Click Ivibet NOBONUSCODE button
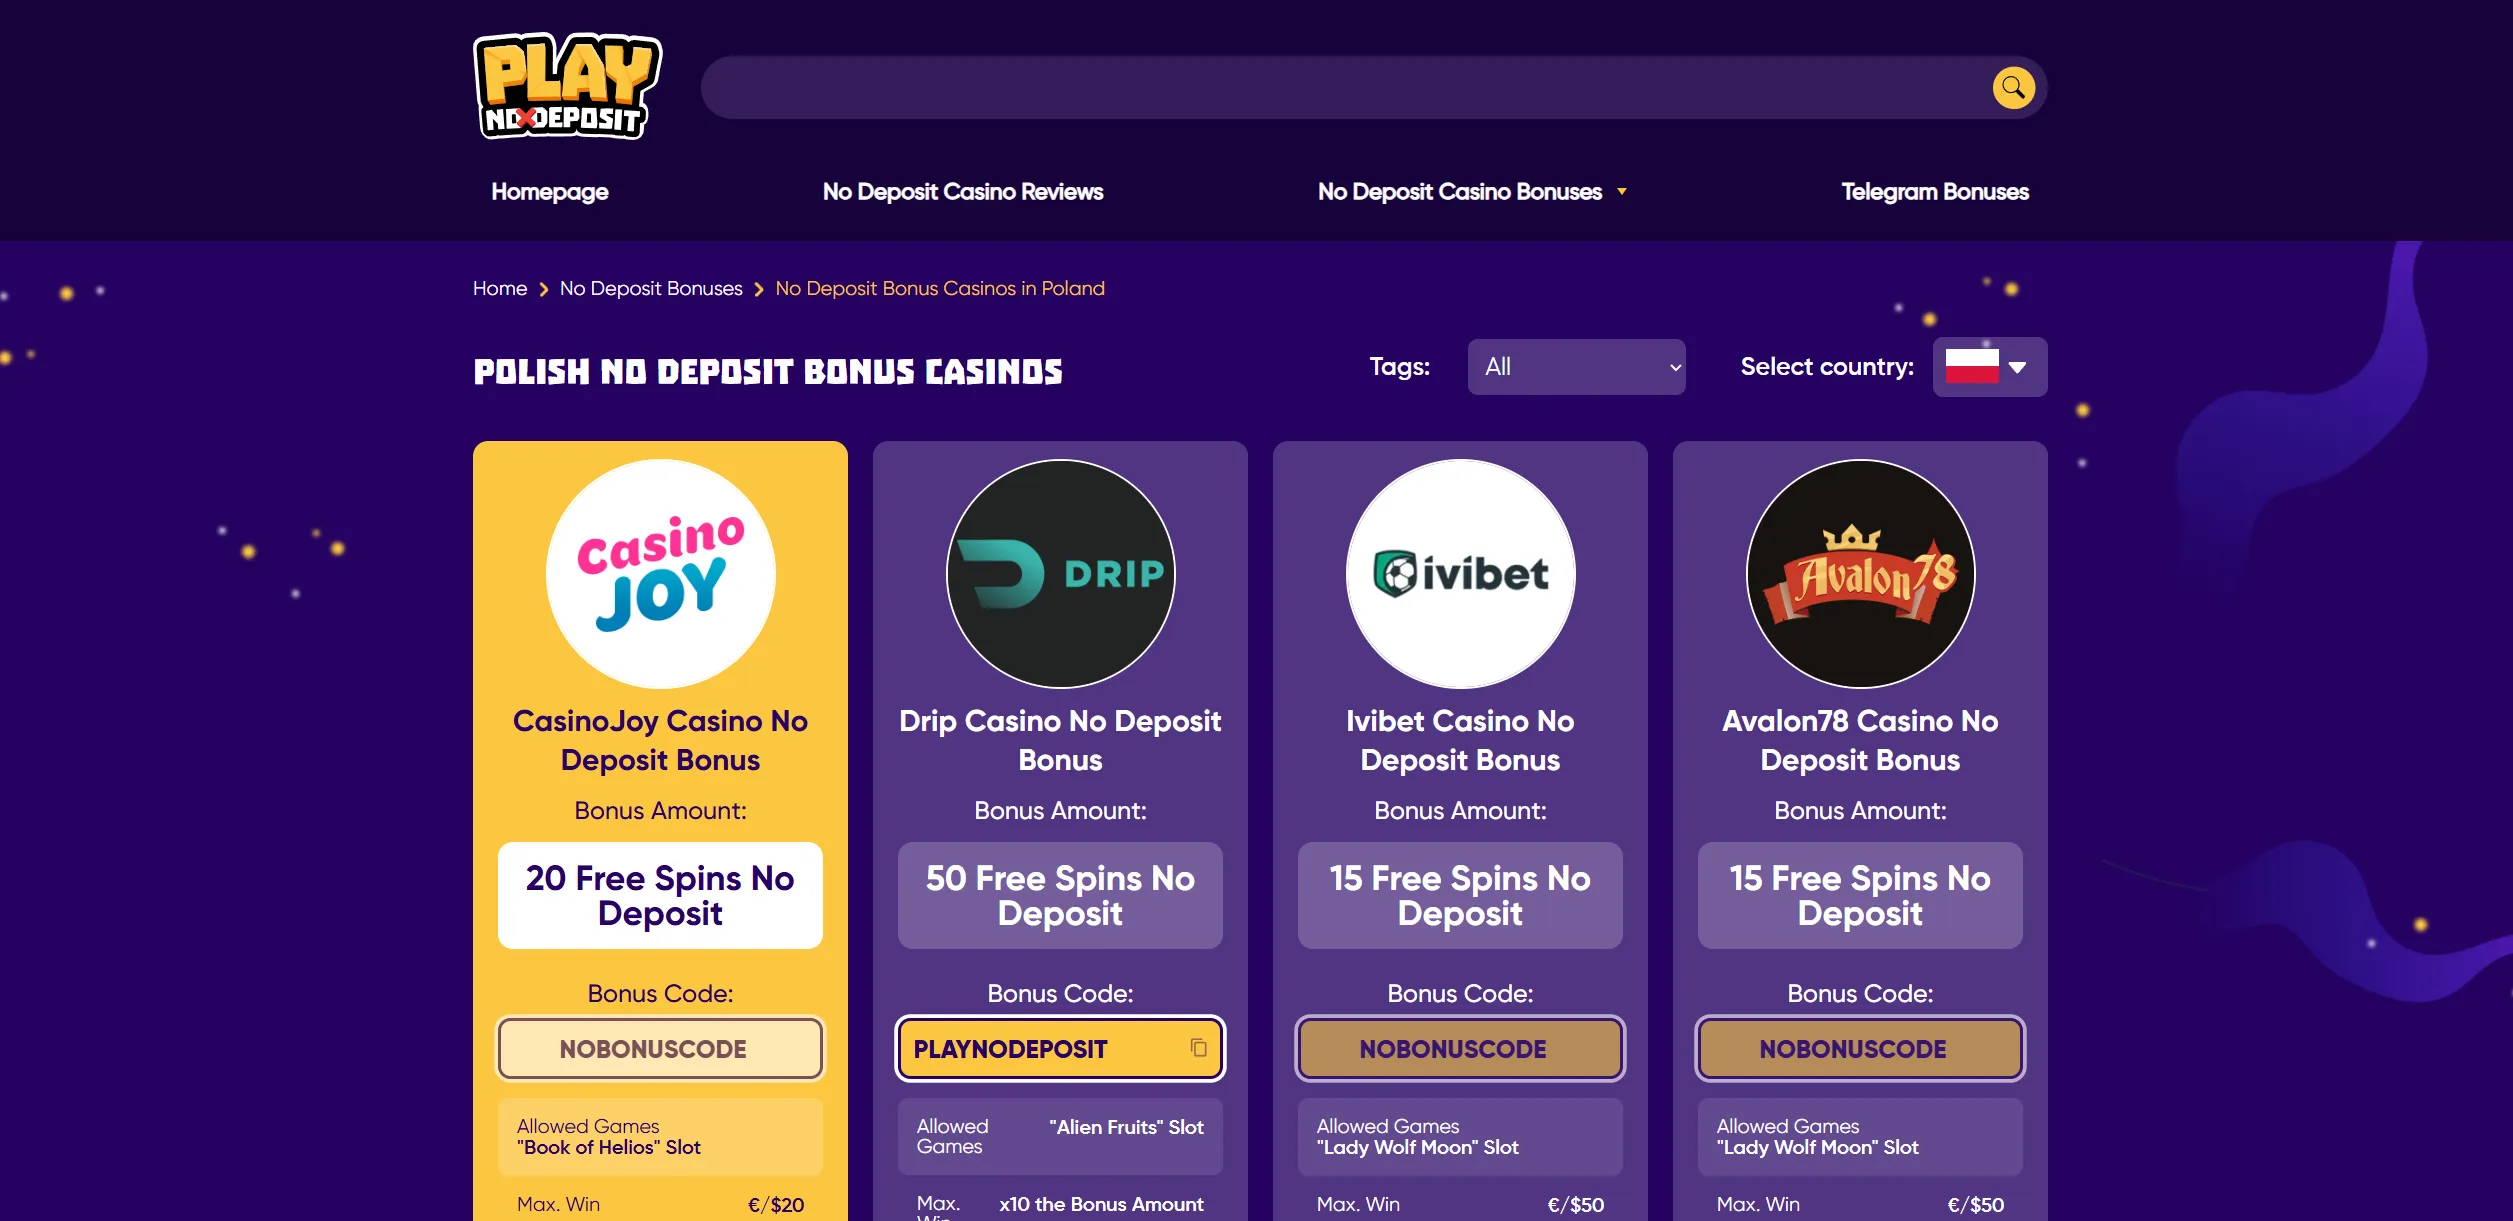 pyautogui.click(x=1460, y=1048)
